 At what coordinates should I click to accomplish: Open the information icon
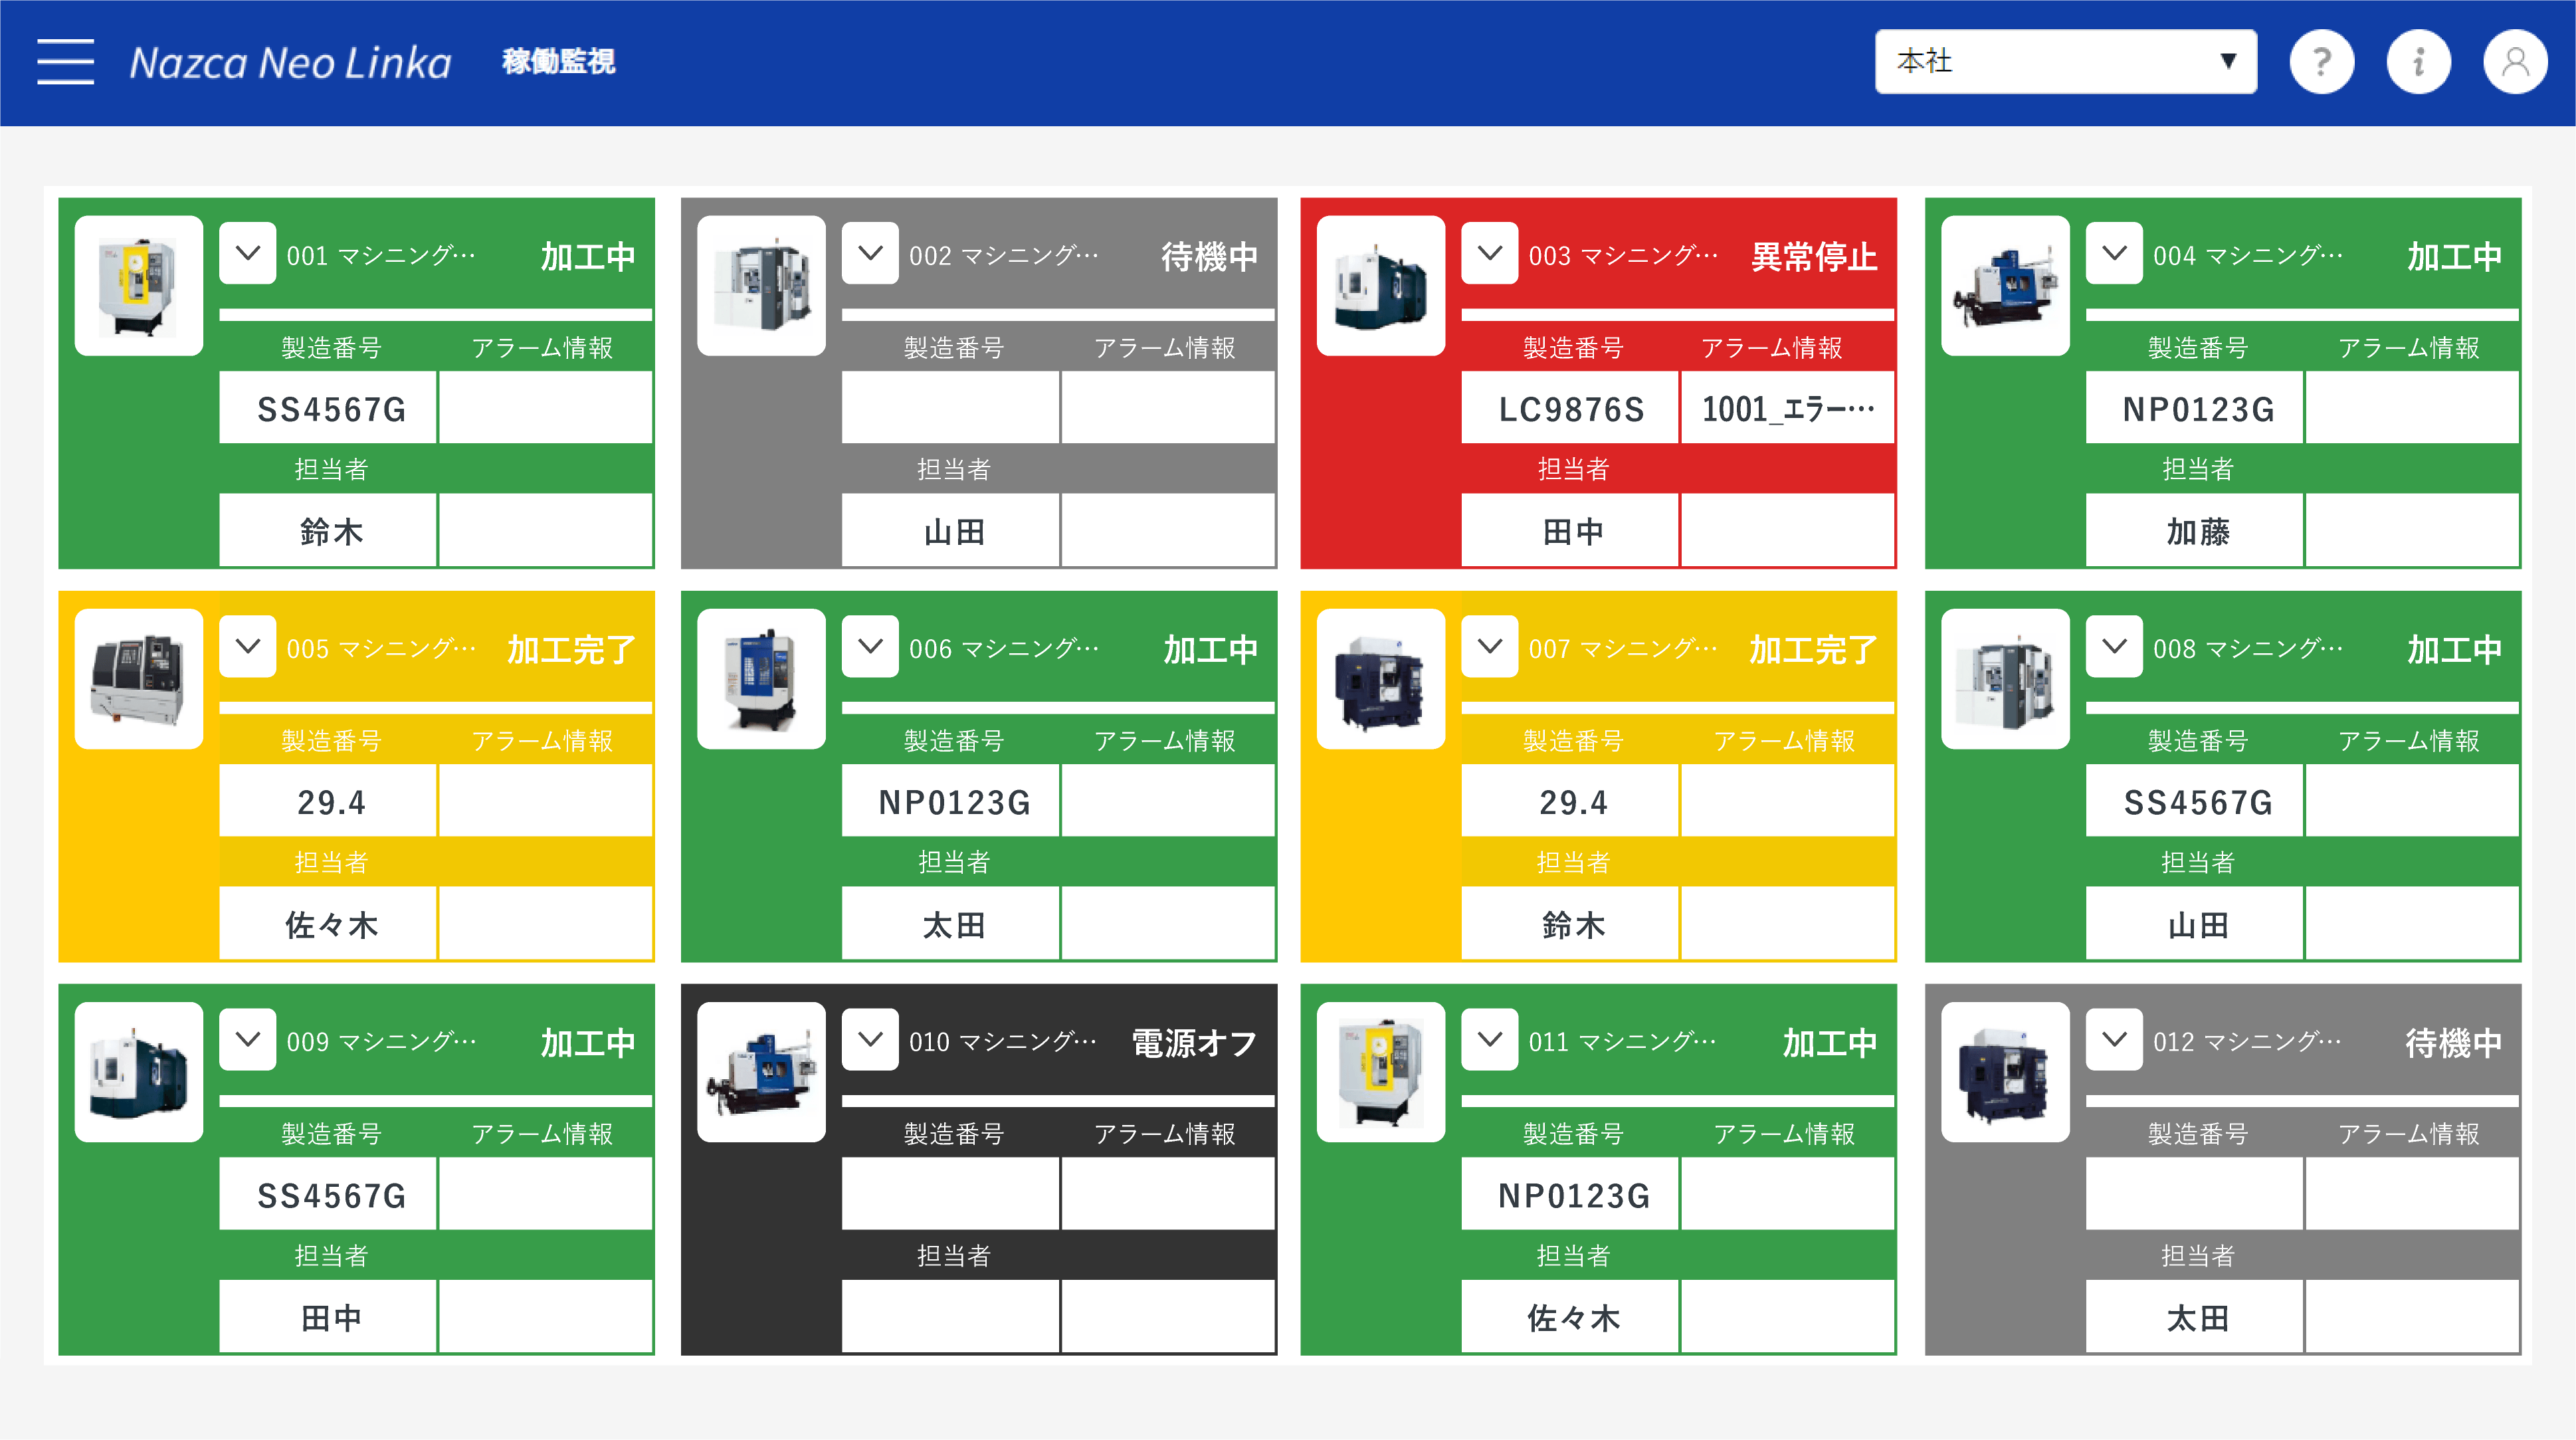pos(2418,62)
